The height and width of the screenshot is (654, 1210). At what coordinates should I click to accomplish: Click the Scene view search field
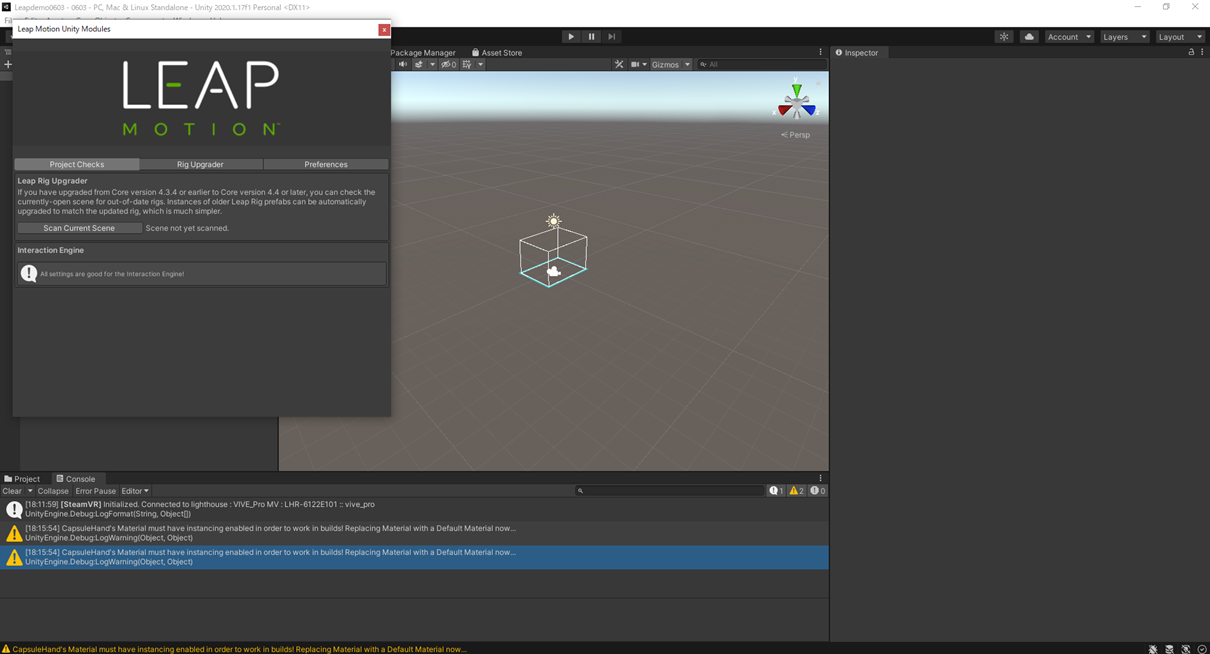(x=762, y=64)
